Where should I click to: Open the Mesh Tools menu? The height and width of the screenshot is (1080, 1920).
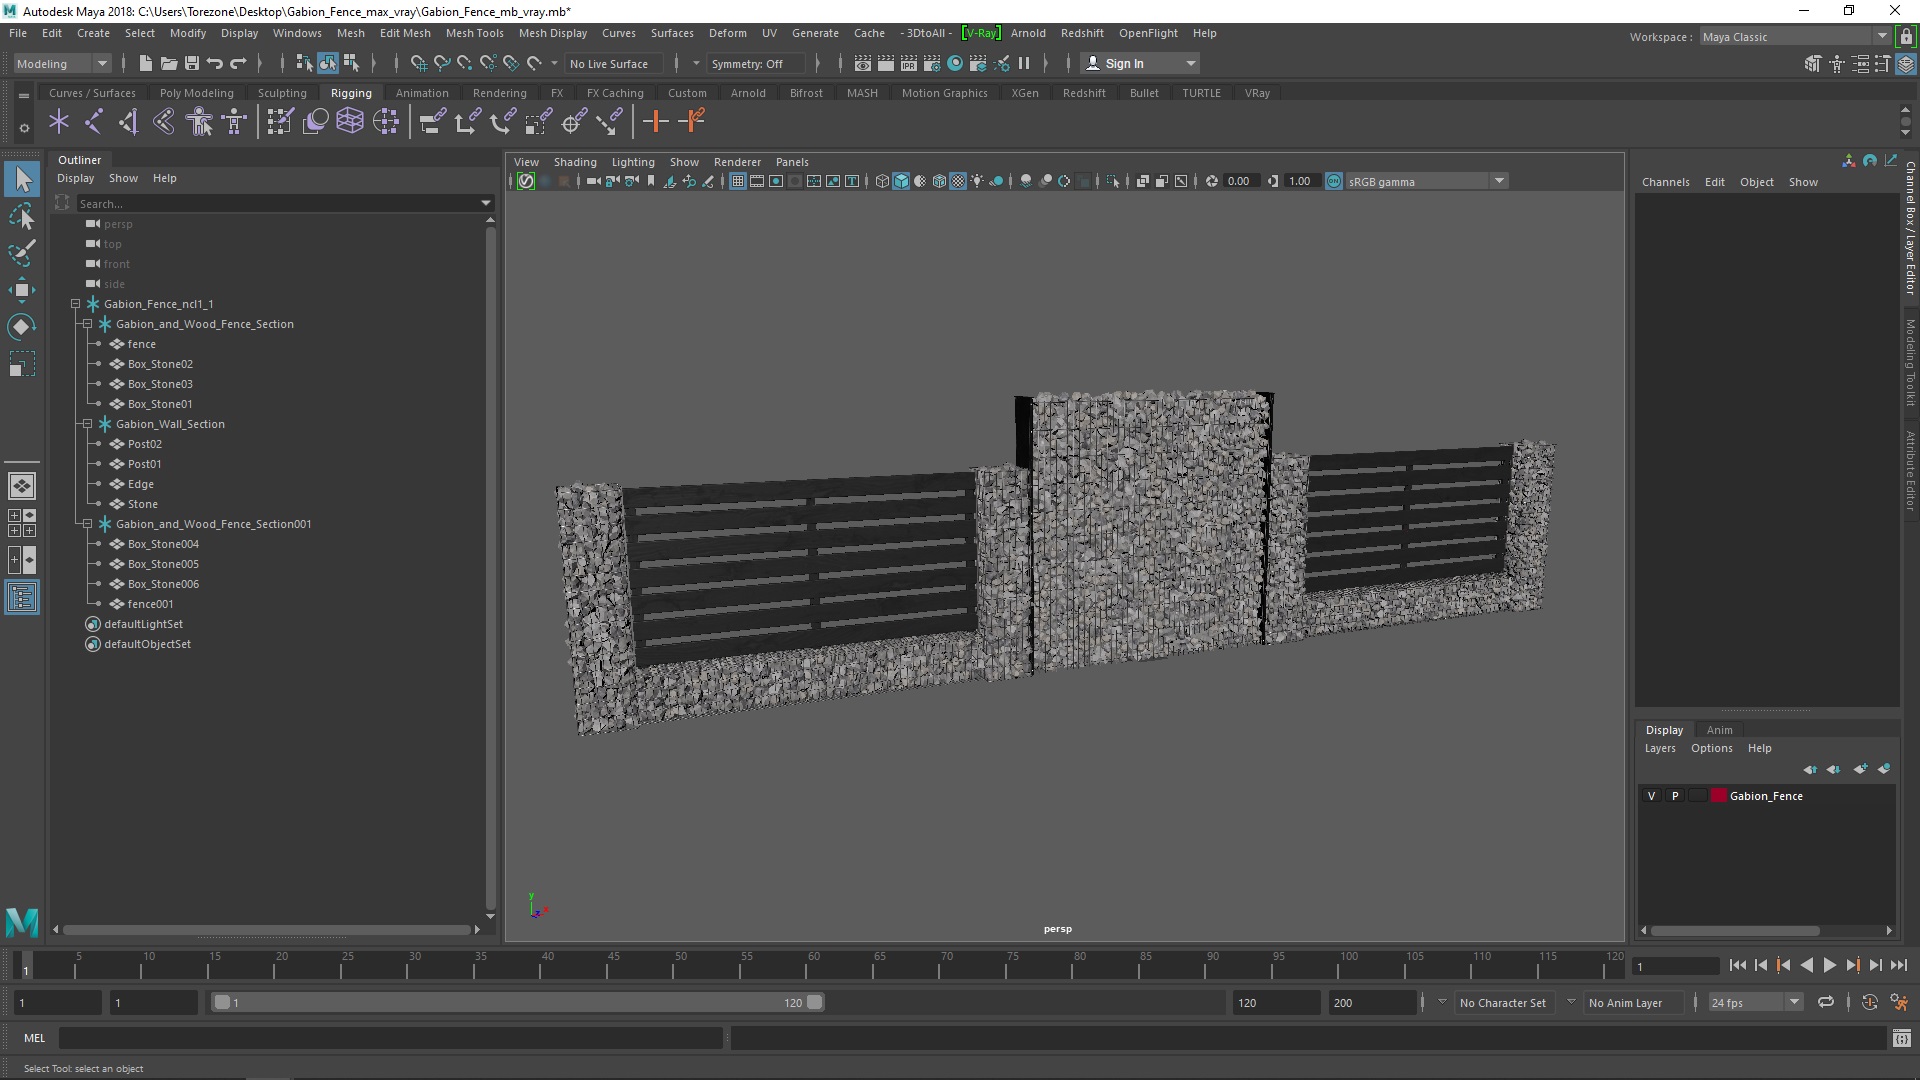[x=474, y=33]
